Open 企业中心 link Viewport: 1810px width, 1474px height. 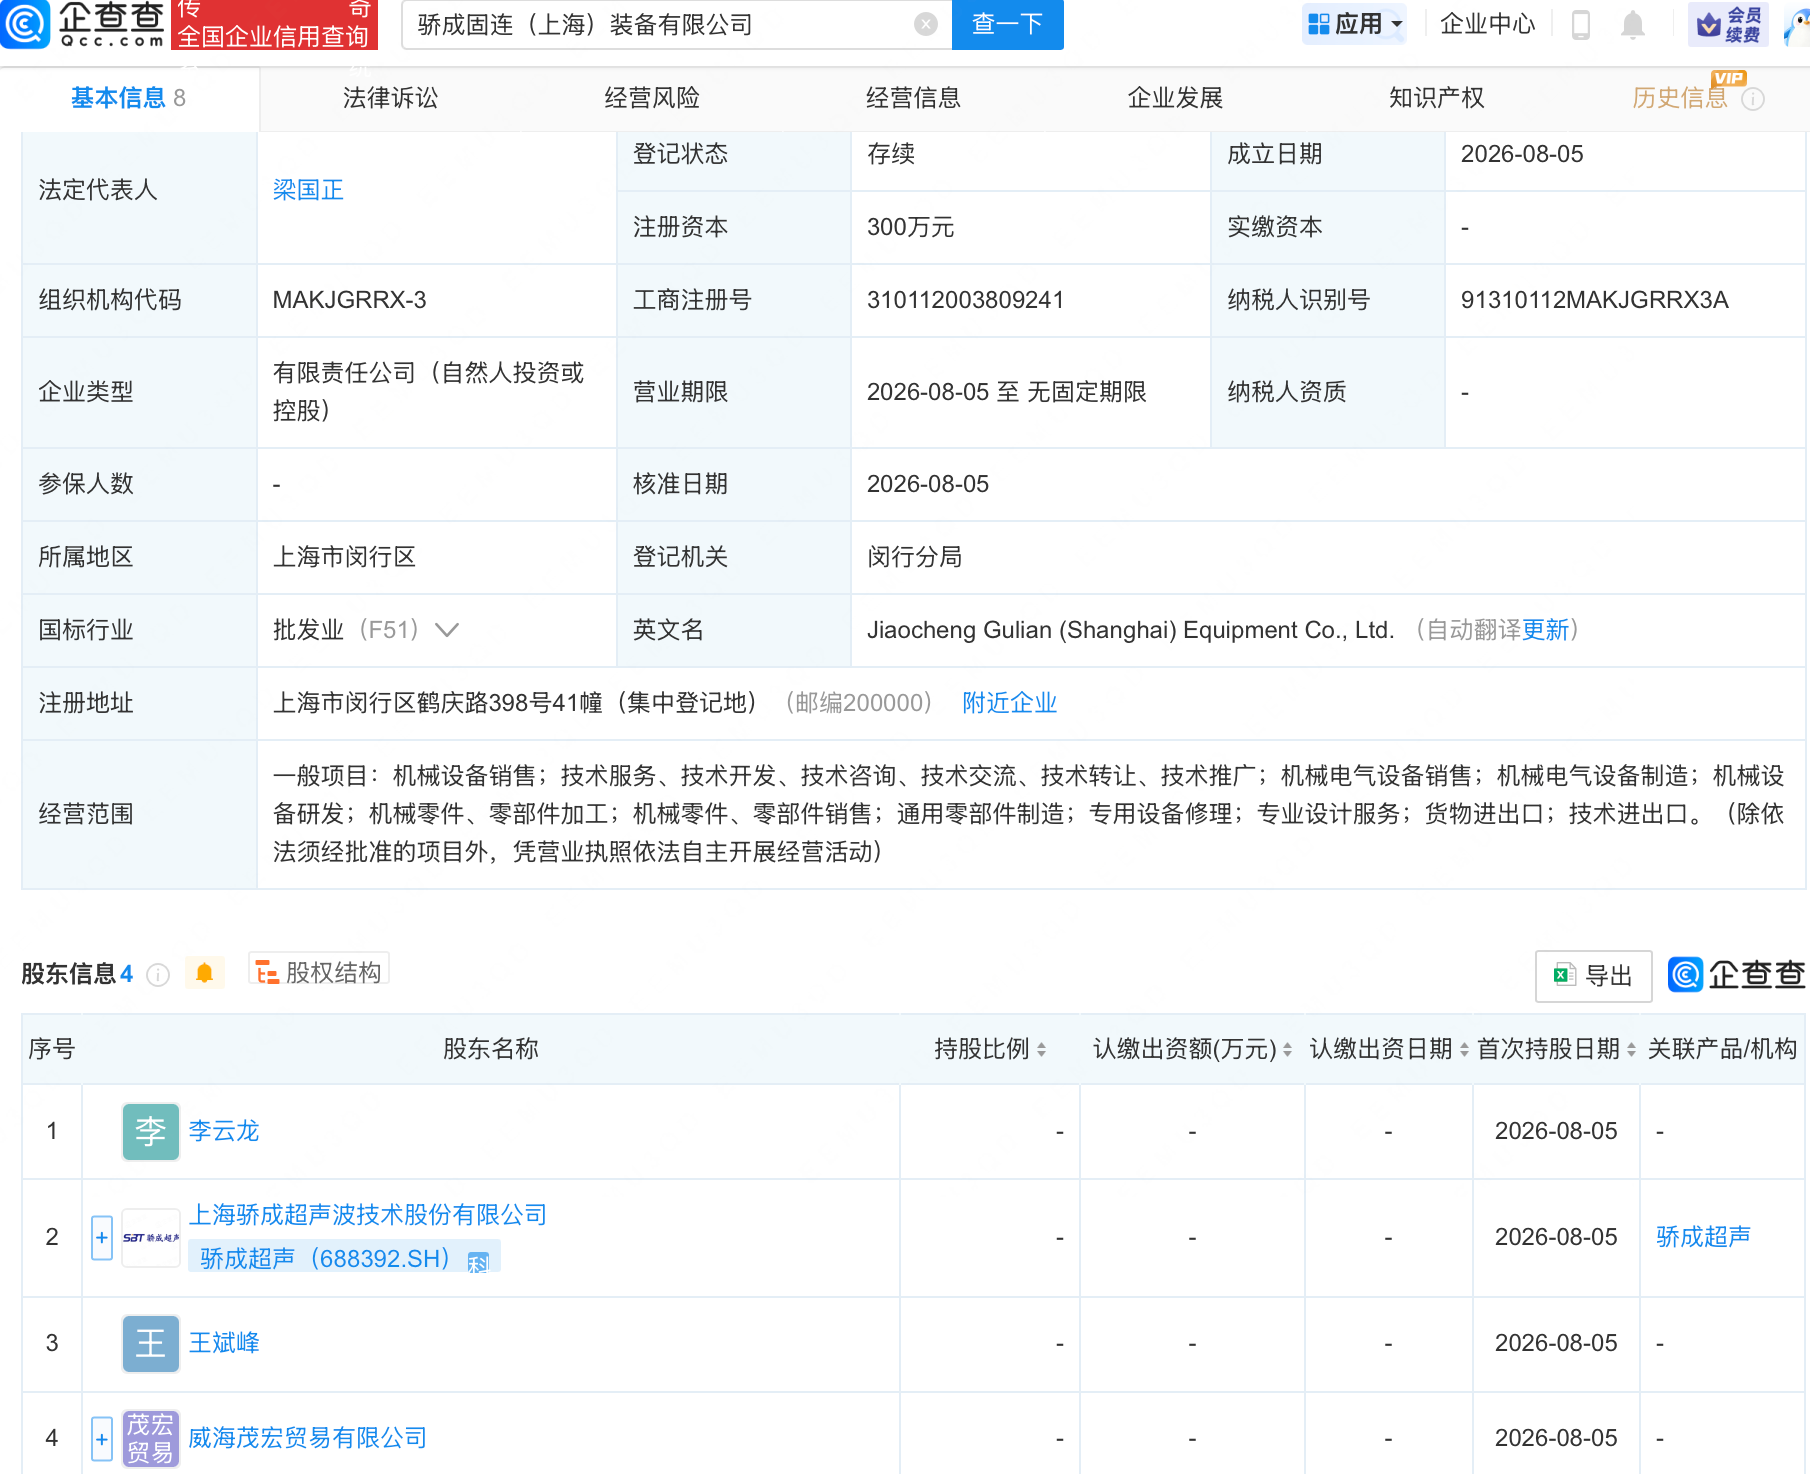click(x=1487, y=24)
